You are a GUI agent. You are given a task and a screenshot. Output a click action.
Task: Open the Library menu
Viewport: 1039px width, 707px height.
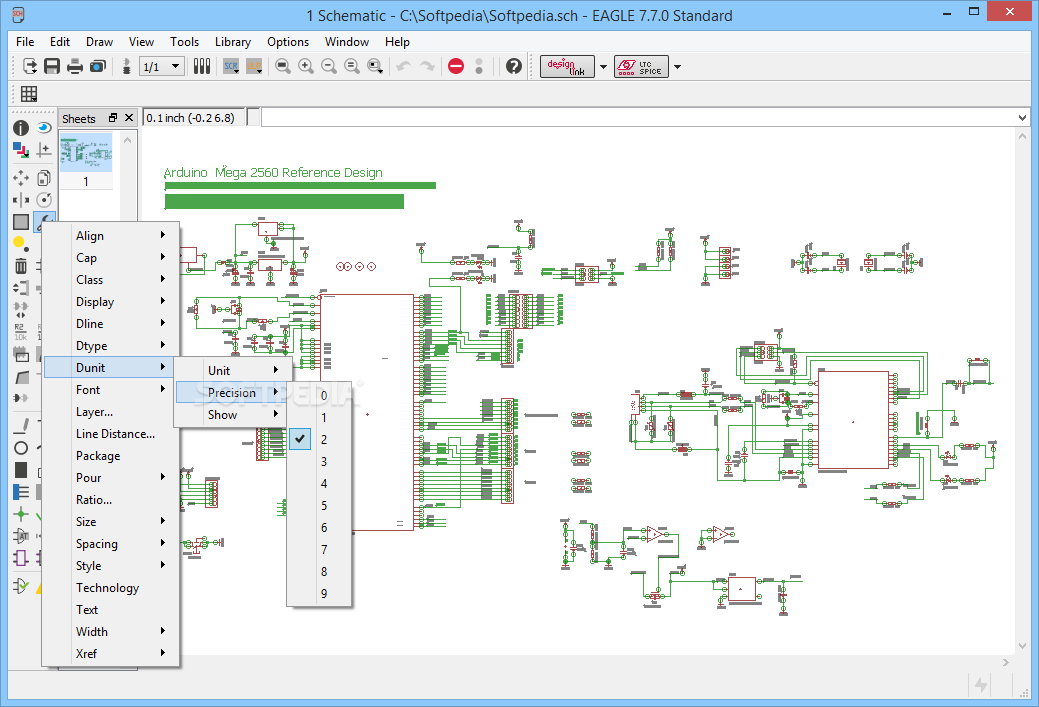click(233, 42)
